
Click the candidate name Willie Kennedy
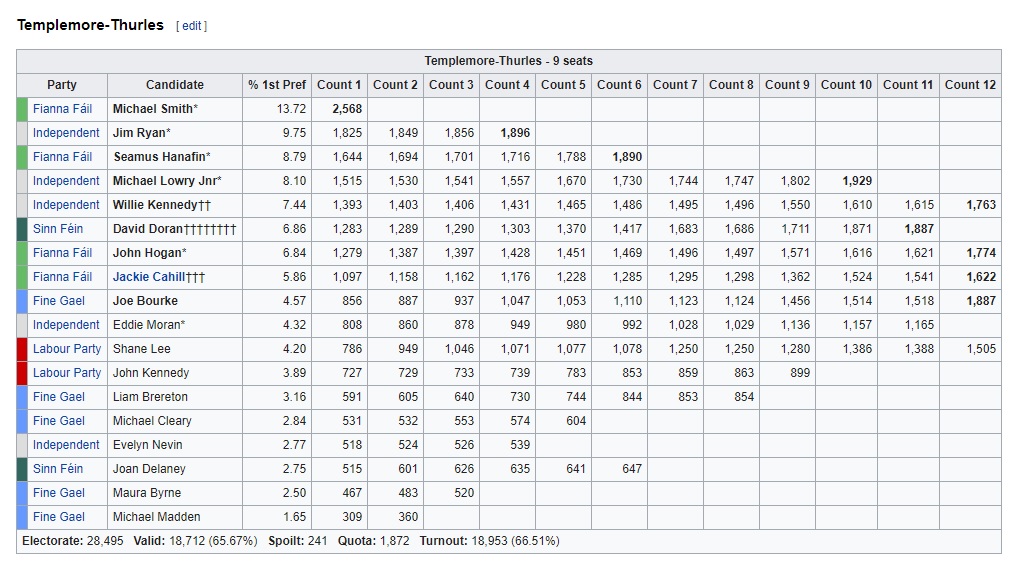[155, 205]
